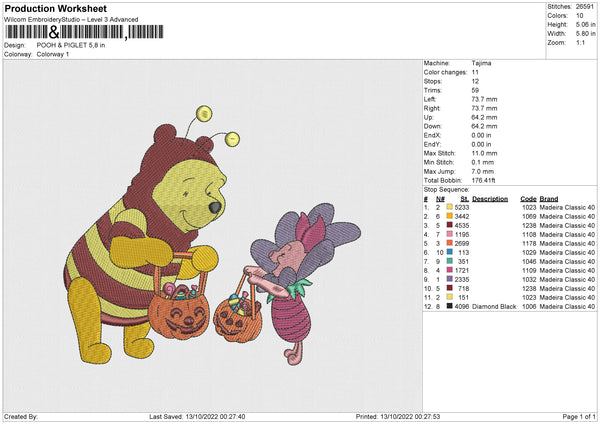
Task: Click the 'Description' column header
Action: click(490, 199)
